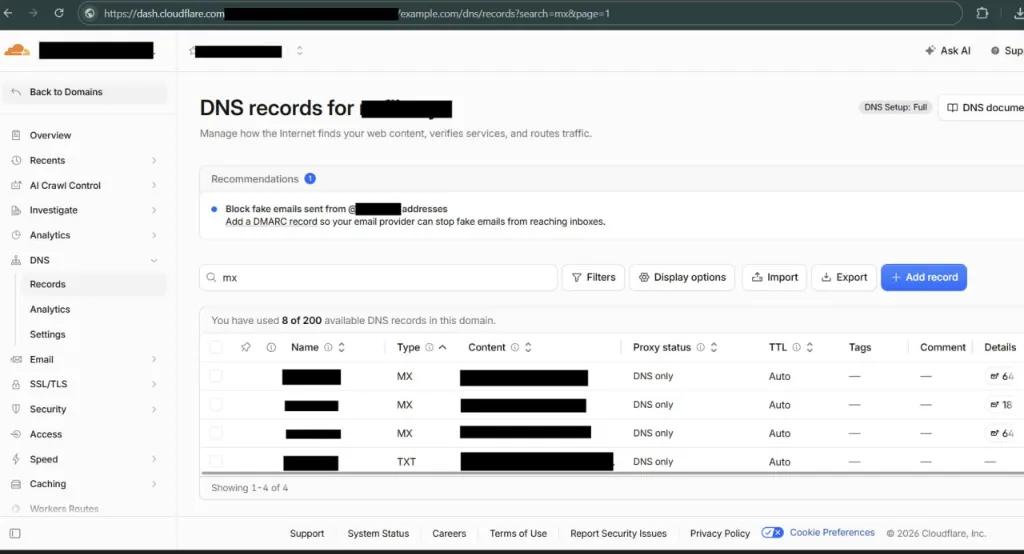Expand the SSL/TLS chevron
The width and height of the screenshot is (1024, 554).
154,384
